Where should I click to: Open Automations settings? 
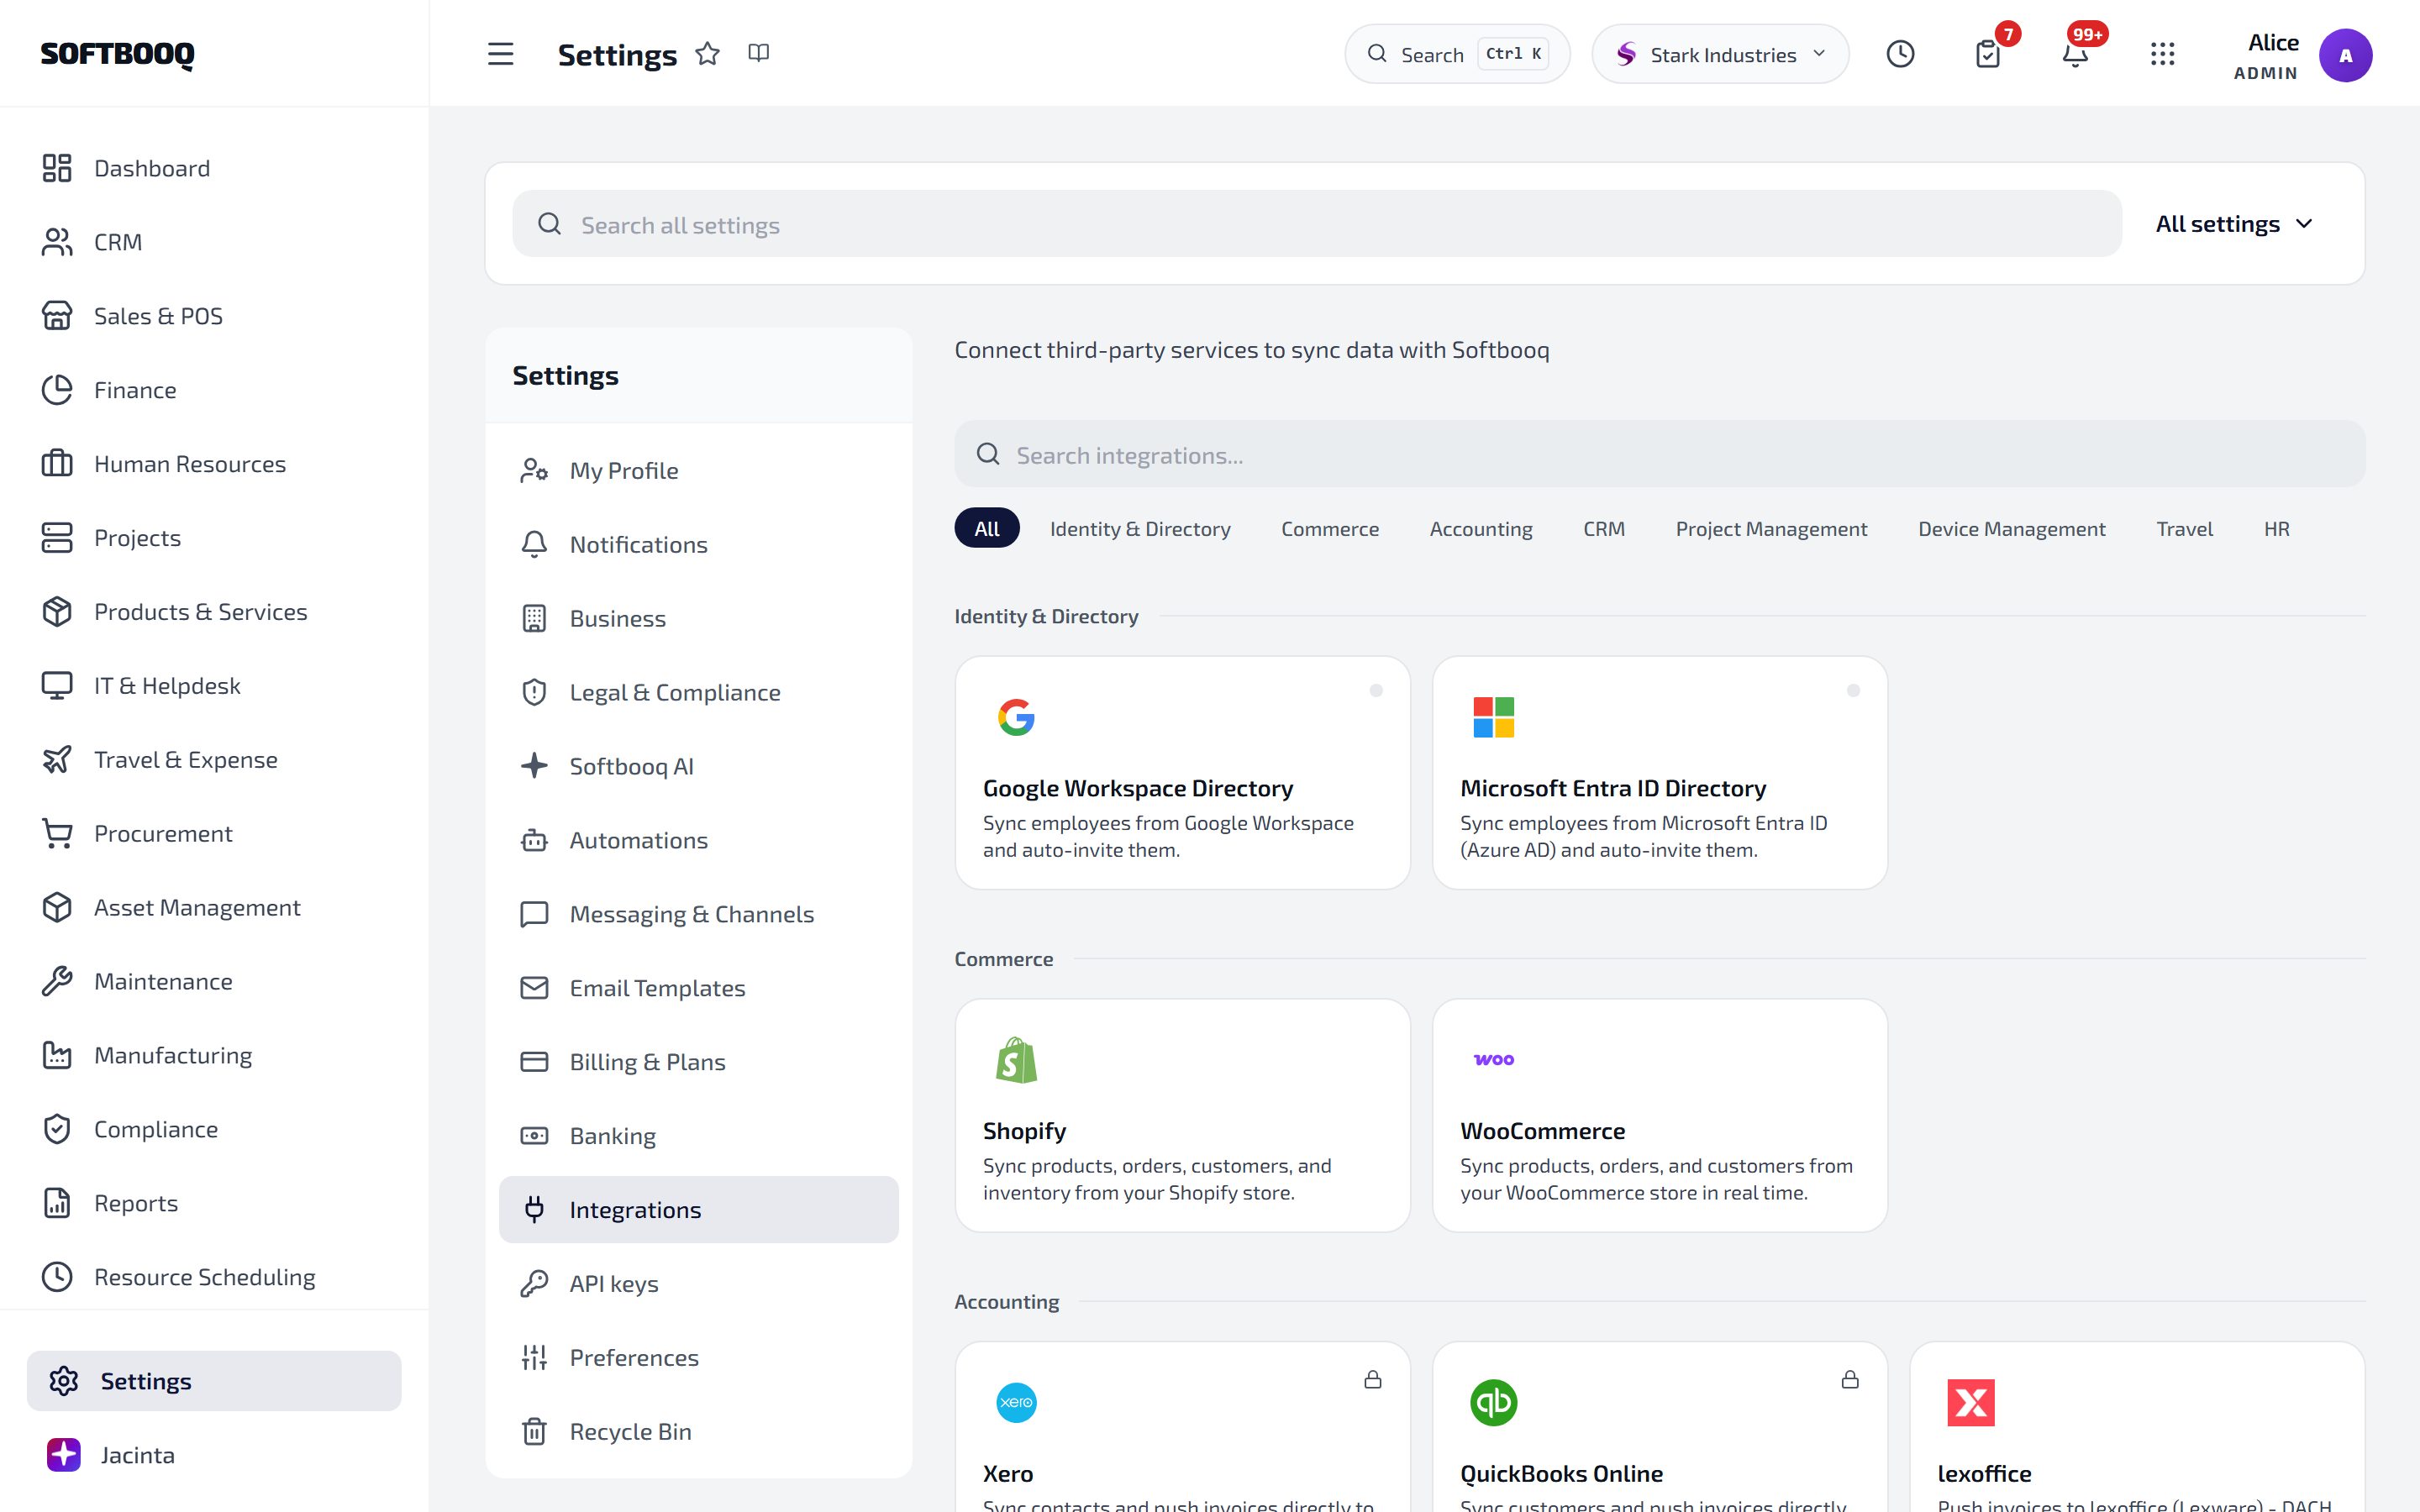699,840
